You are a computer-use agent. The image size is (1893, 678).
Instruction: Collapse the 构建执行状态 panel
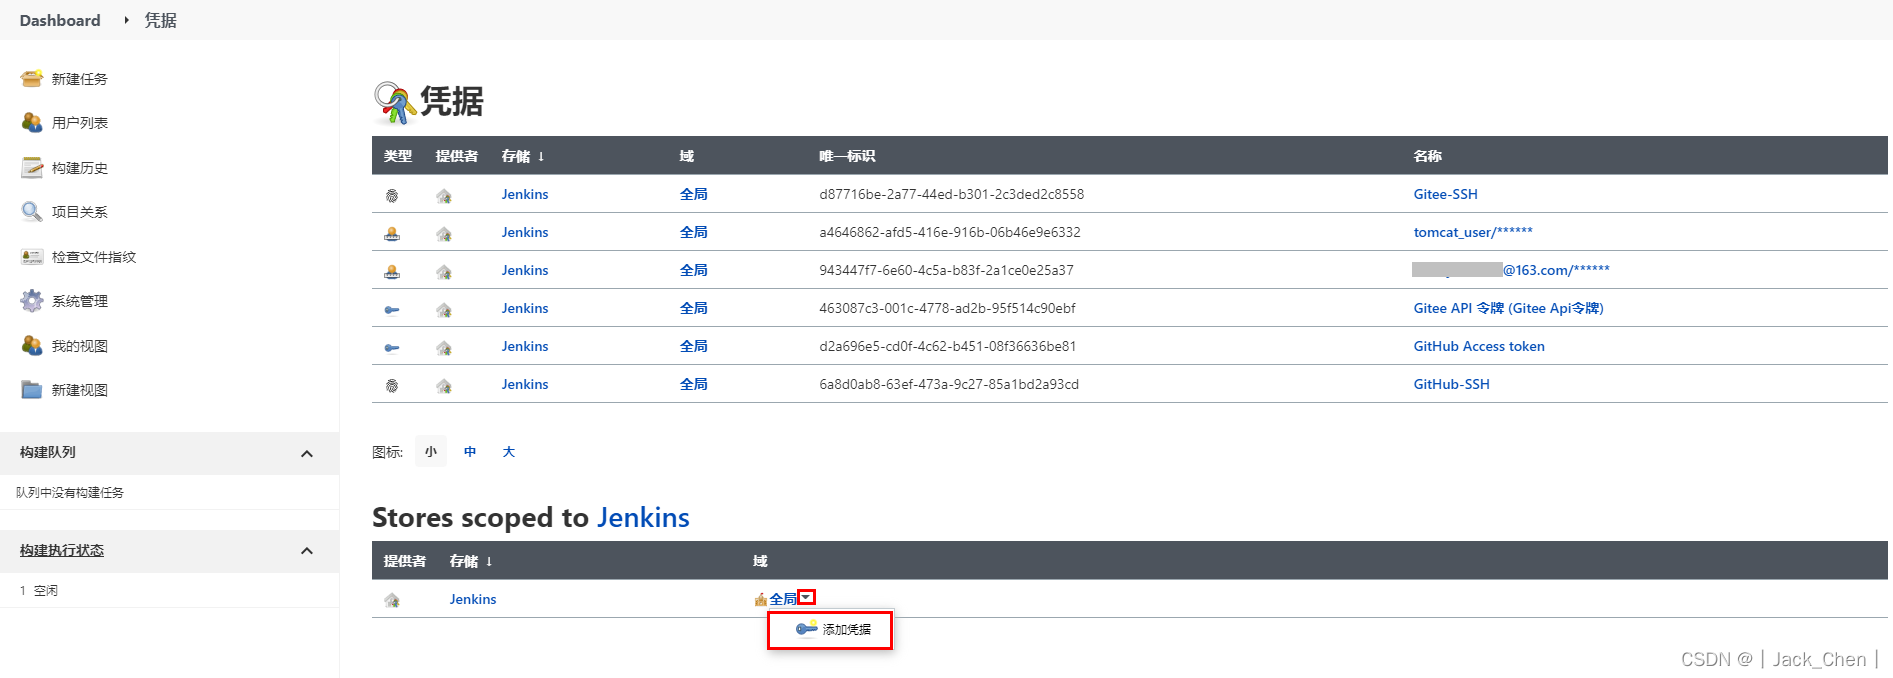307,551
